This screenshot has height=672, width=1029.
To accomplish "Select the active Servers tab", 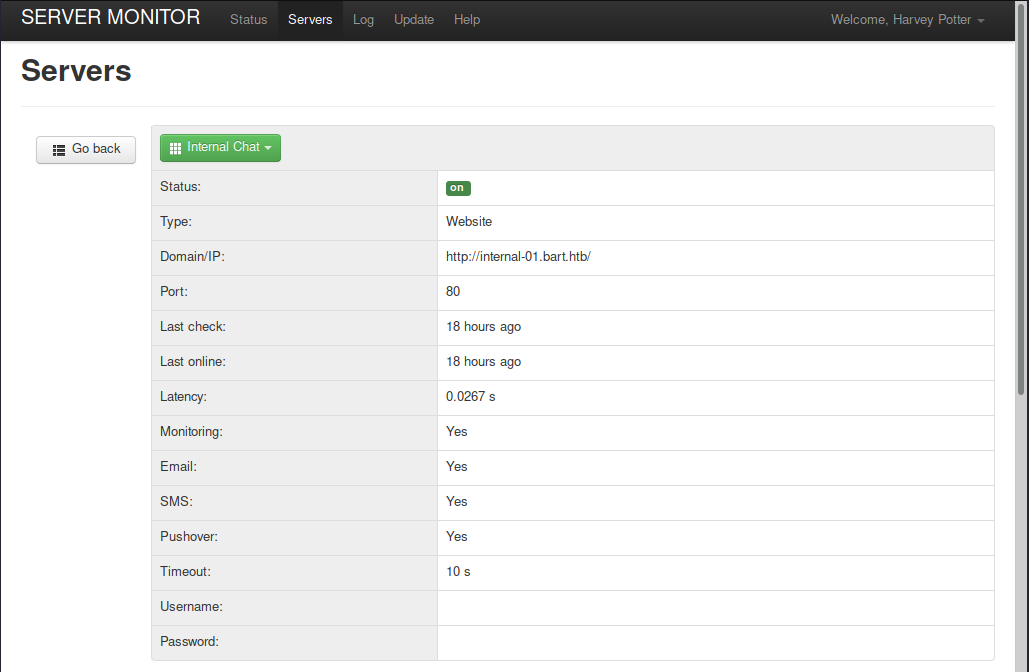I will click(310, 19).
